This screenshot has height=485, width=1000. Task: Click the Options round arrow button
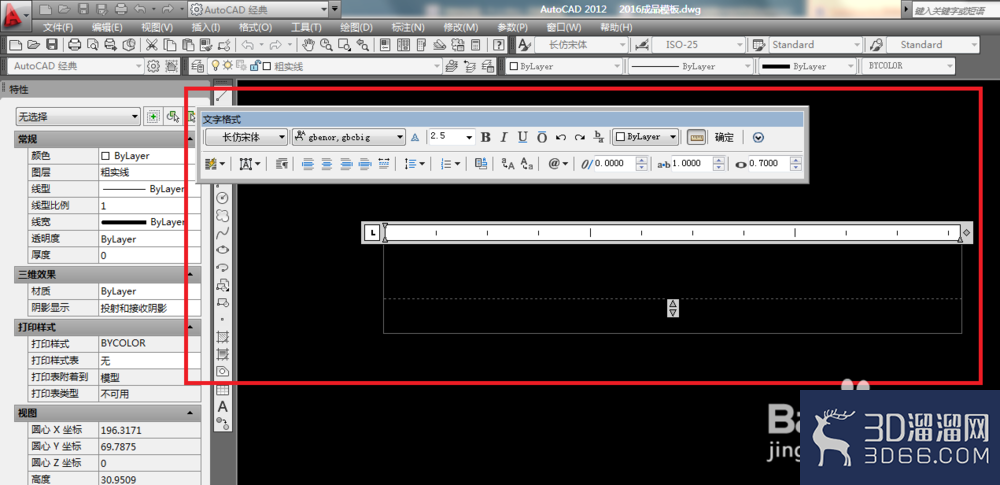[758, 137]
